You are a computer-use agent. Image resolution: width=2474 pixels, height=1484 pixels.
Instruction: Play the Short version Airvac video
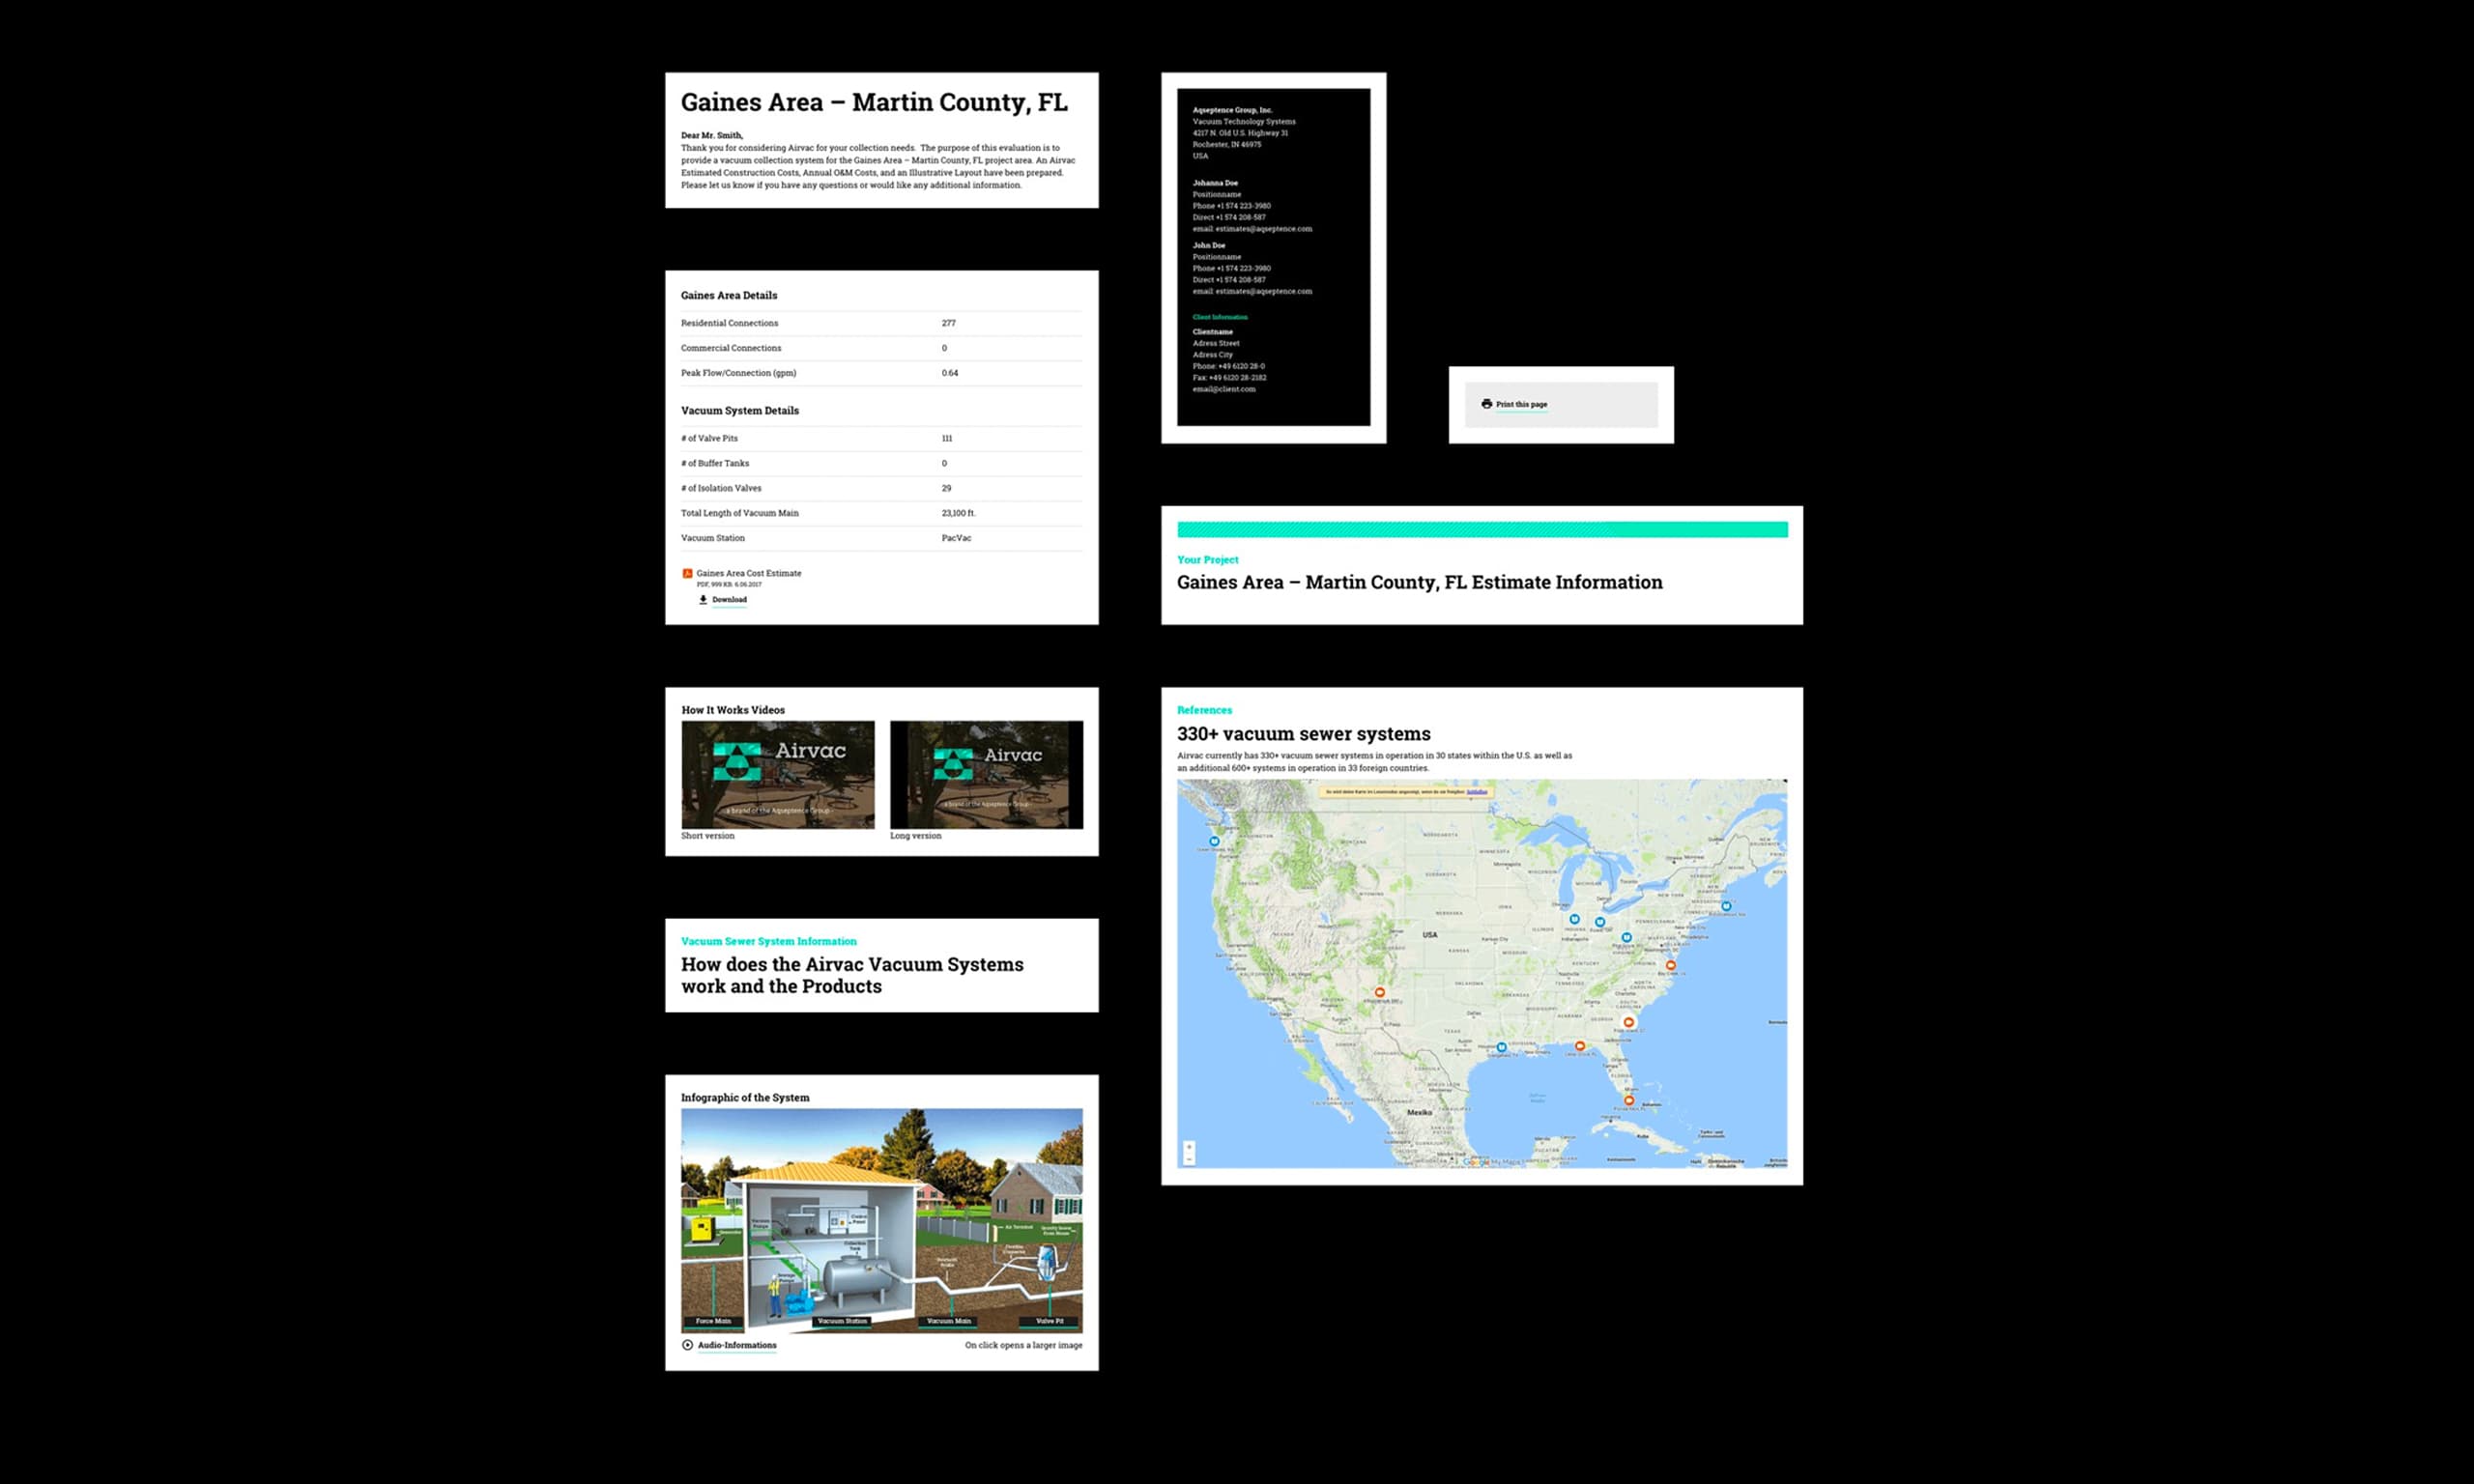click(778, 774)
